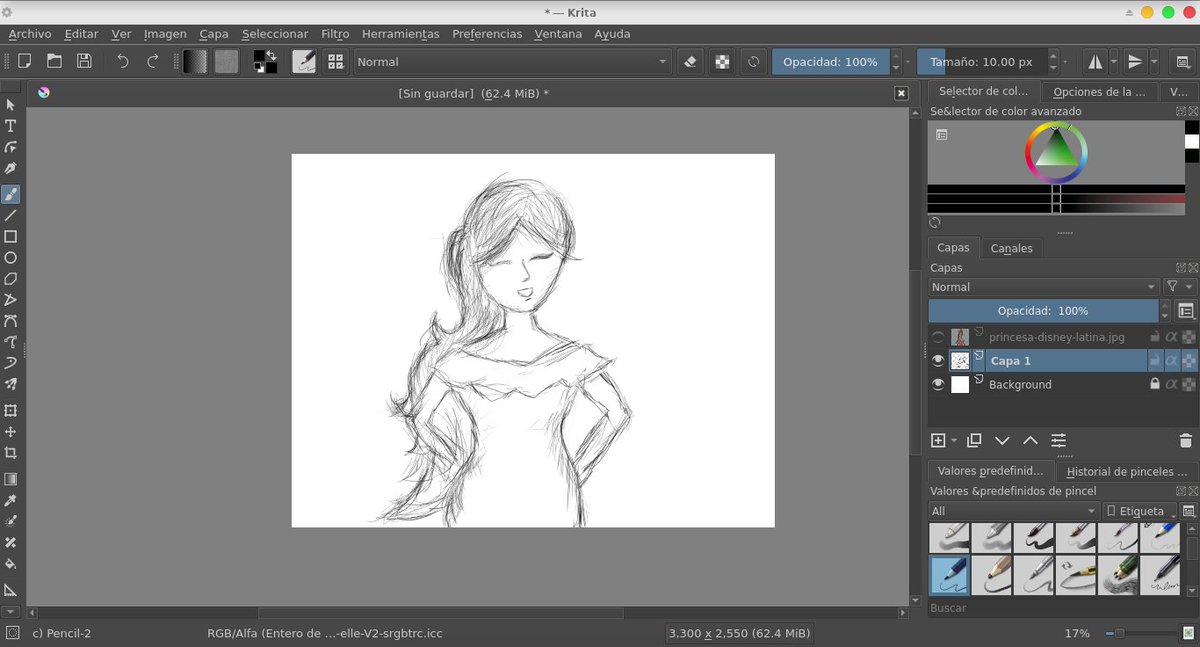The image size is (1200, 647).
Task: Expand the add layer dropdown arrow
Action: [954, 440]
